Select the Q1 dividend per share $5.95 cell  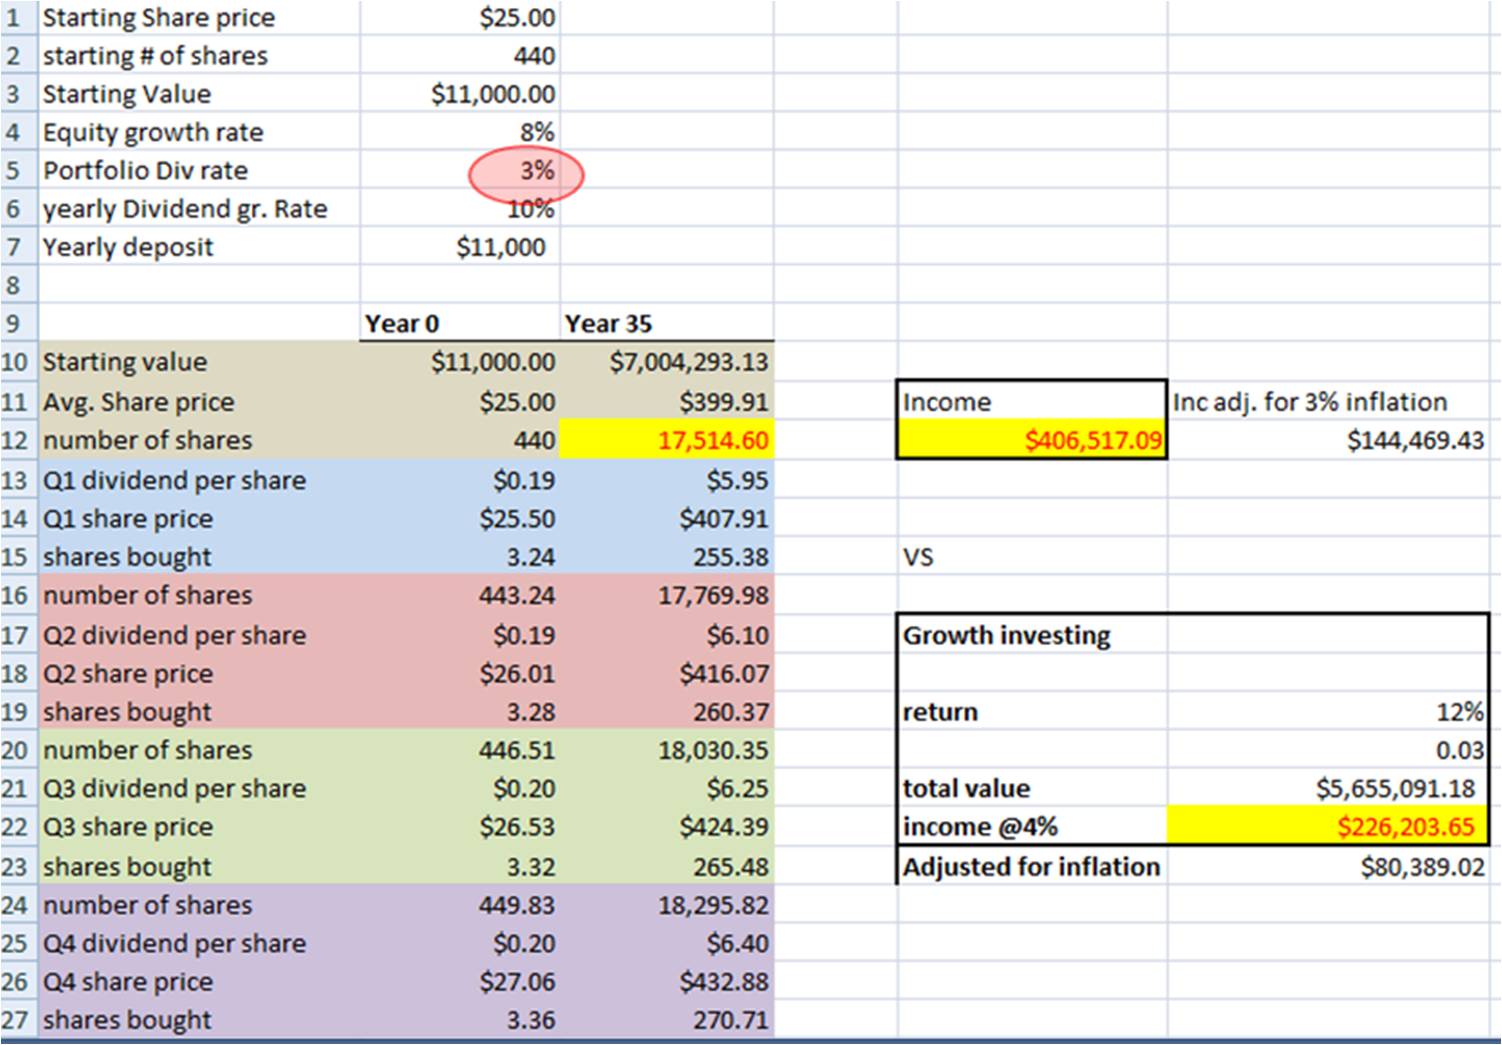click(x=667, y=480)
